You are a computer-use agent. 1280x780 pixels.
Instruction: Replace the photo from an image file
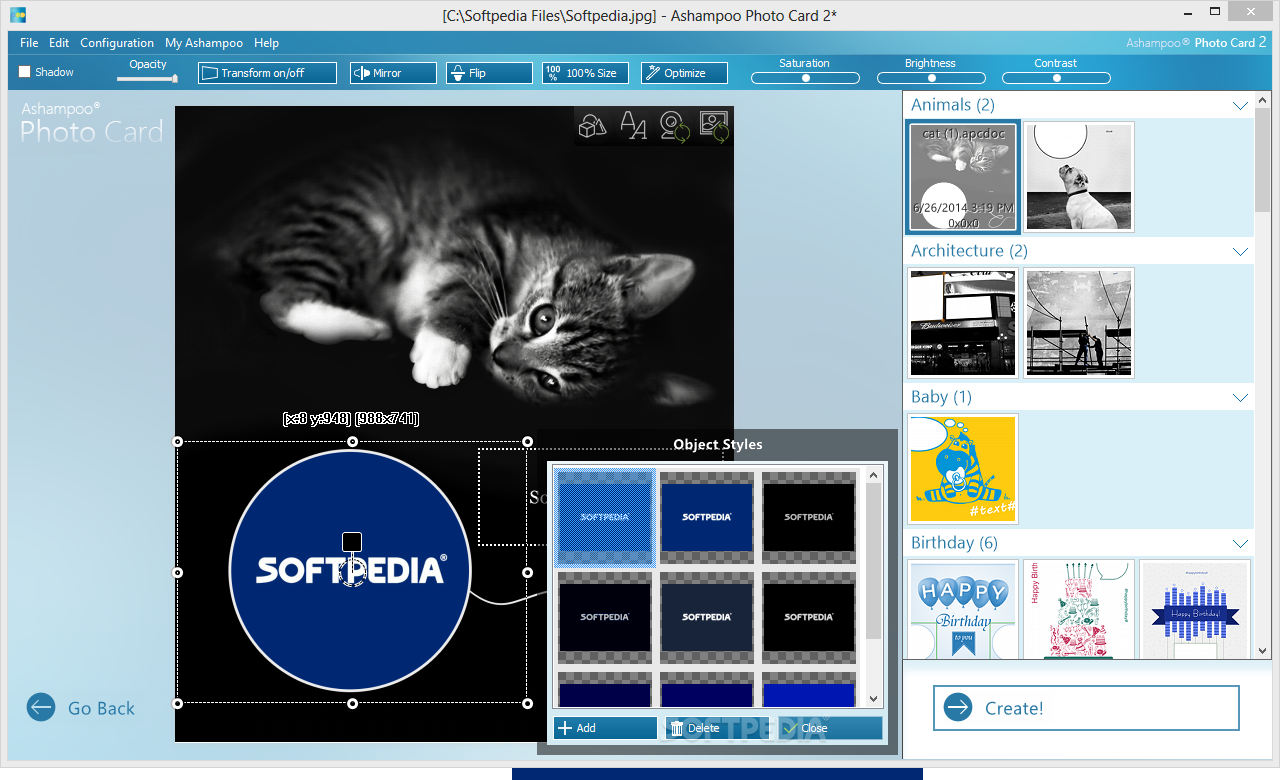point(714,125)
